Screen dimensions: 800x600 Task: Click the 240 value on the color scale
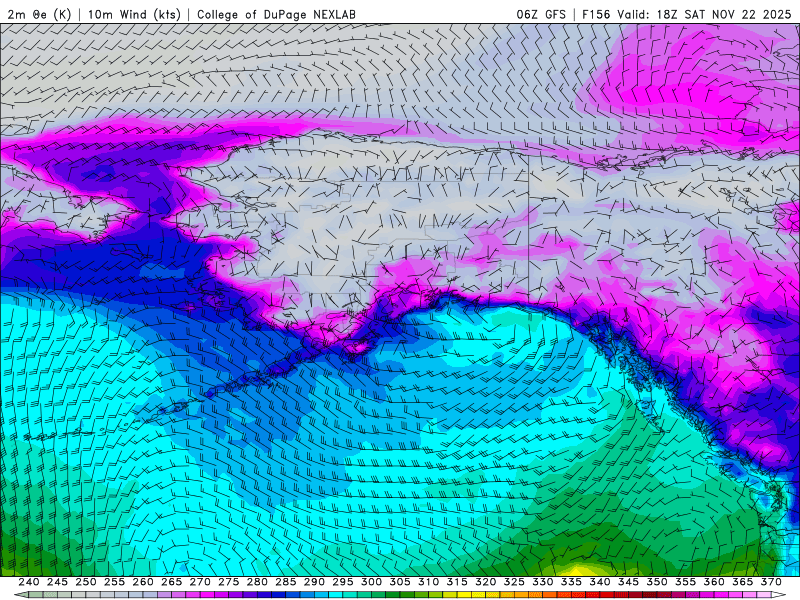coord(29,582)
